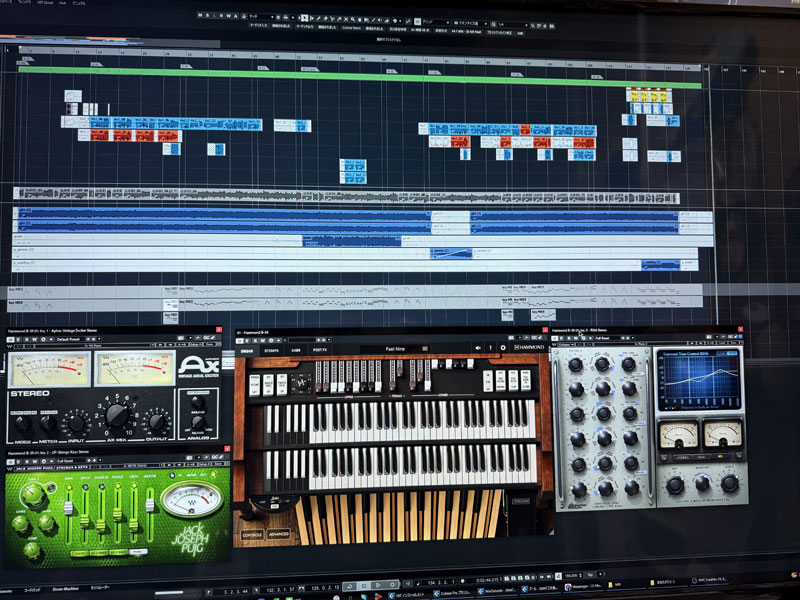Click the Hammond vibrato/chorus rotary selector

(x=301, y=384)
